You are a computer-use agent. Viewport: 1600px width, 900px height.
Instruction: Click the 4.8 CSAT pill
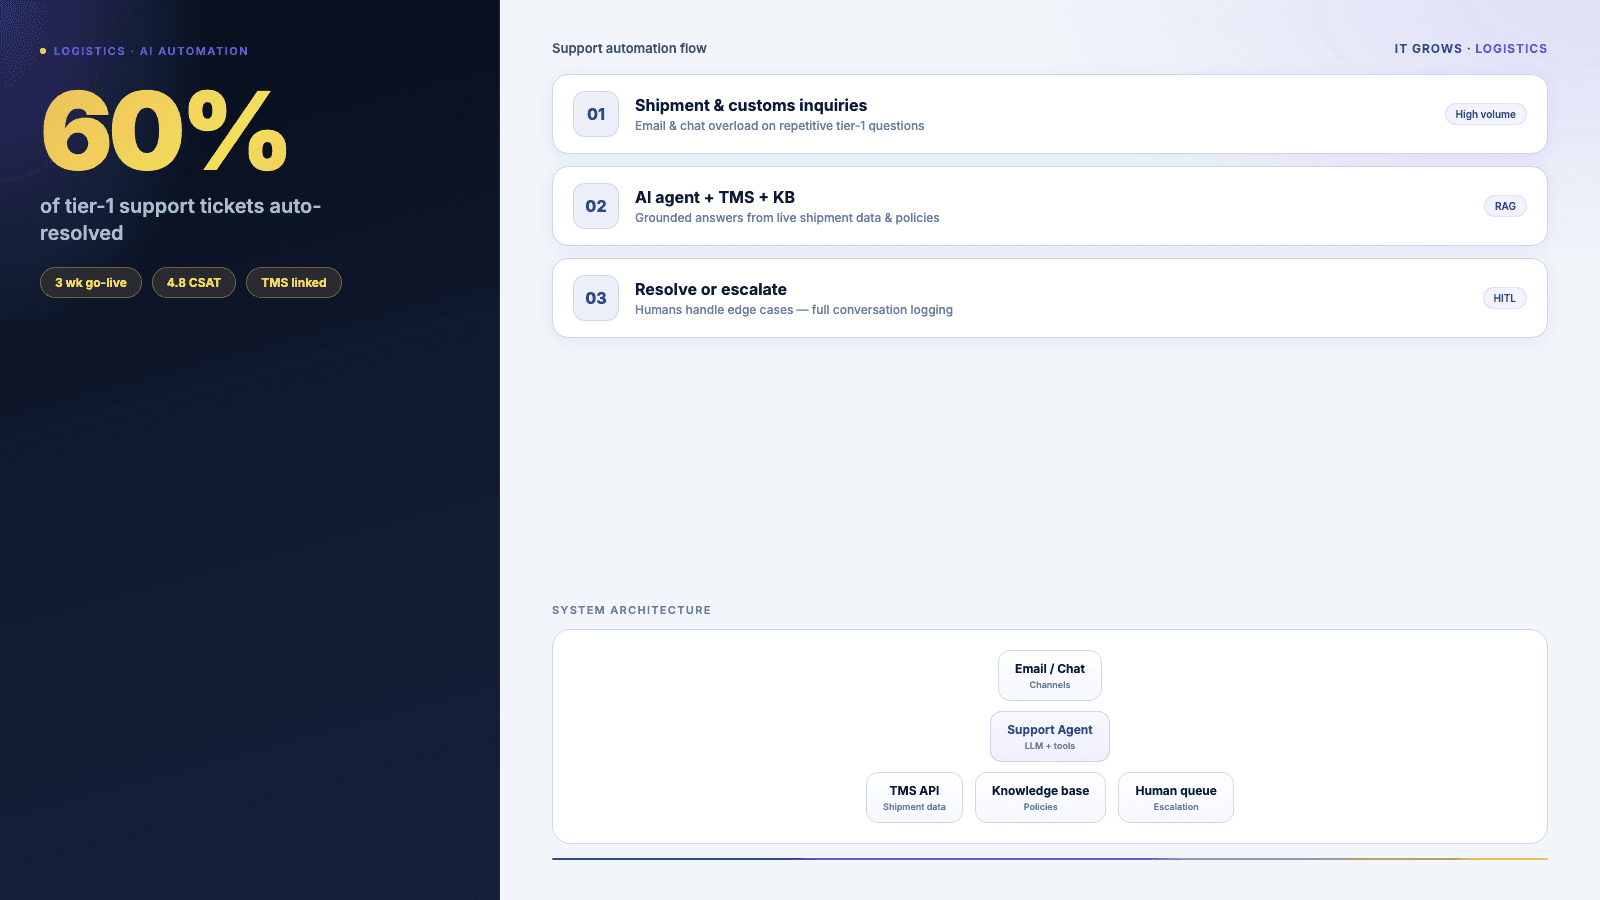click(x=194, y=283)
